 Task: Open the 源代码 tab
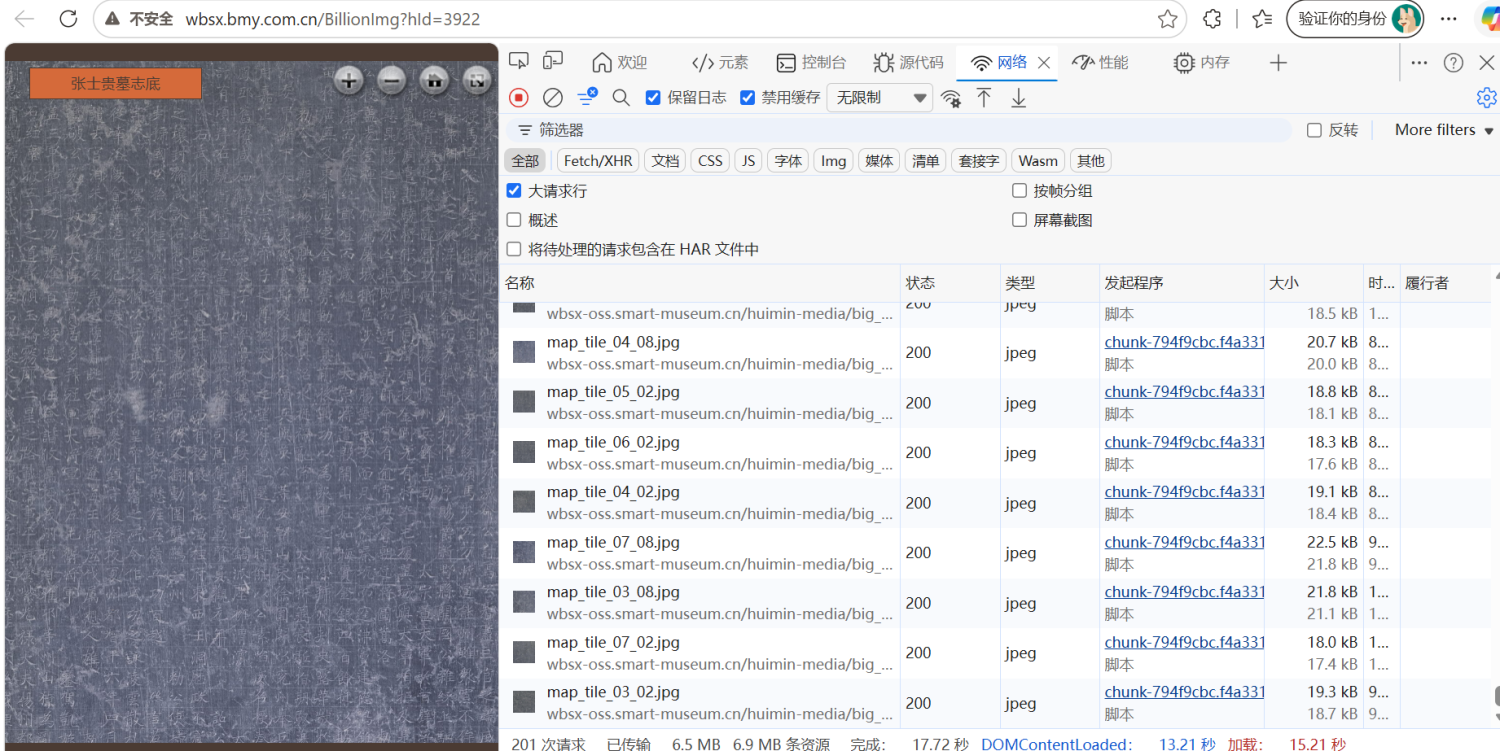(908, 62)
